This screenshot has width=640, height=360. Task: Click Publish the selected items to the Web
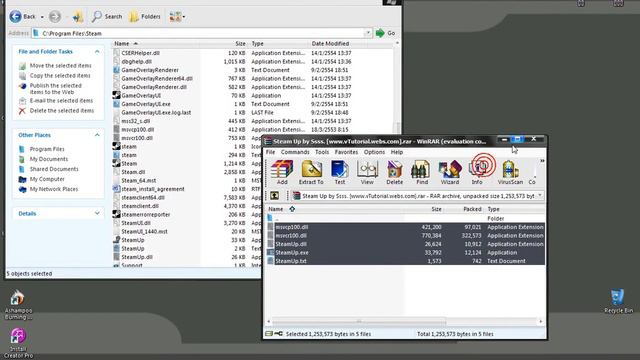56,89
